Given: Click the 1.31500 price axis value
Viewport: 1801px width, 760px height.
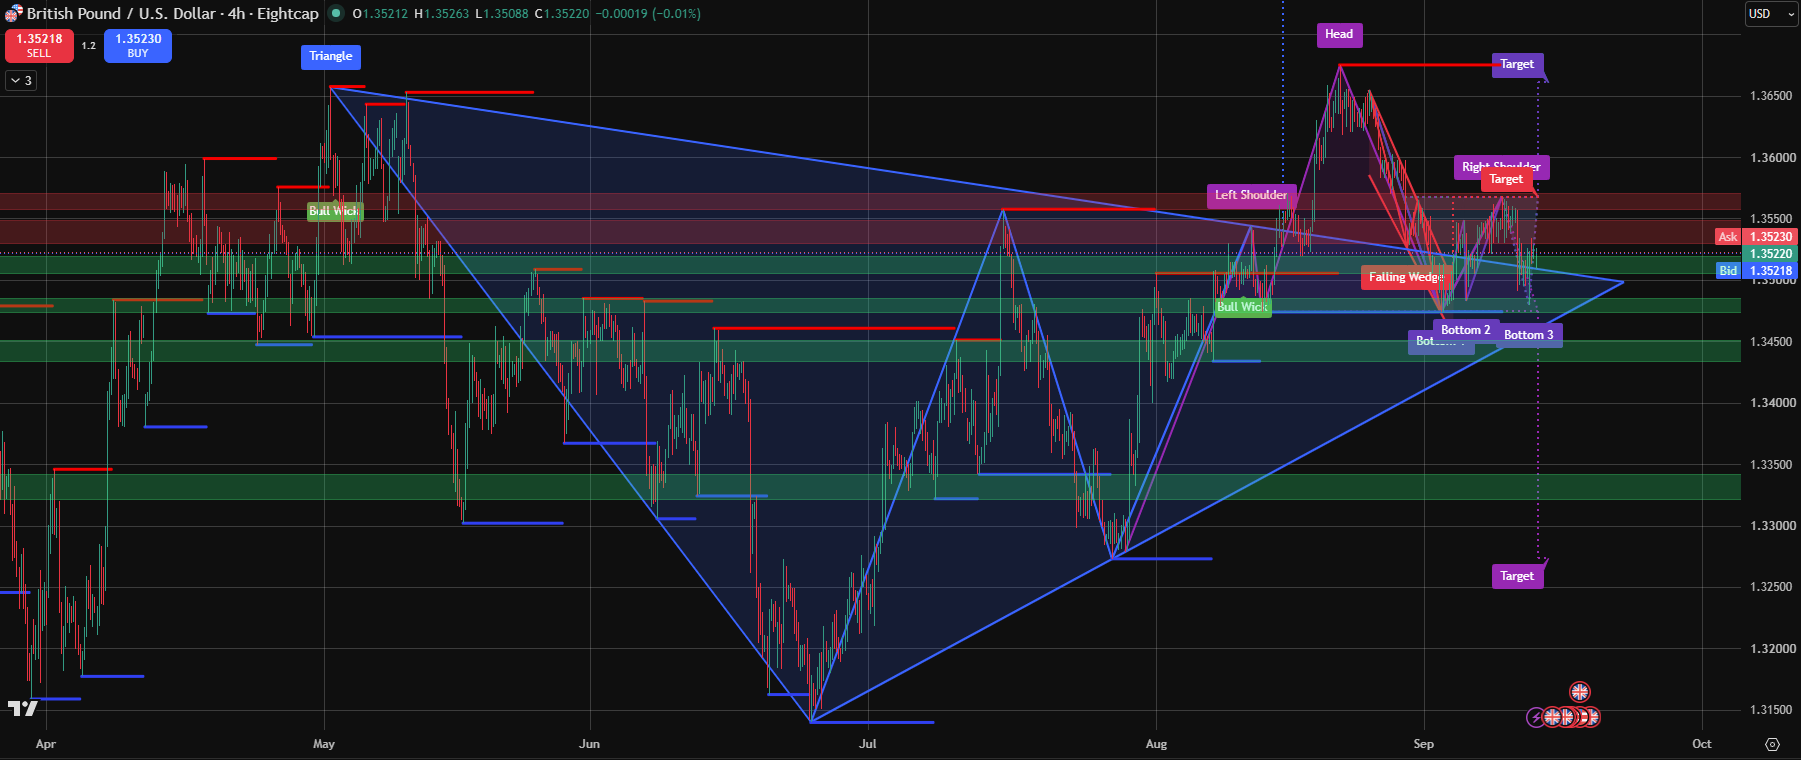Looking at the screenshot, I should coord(1771,710).
